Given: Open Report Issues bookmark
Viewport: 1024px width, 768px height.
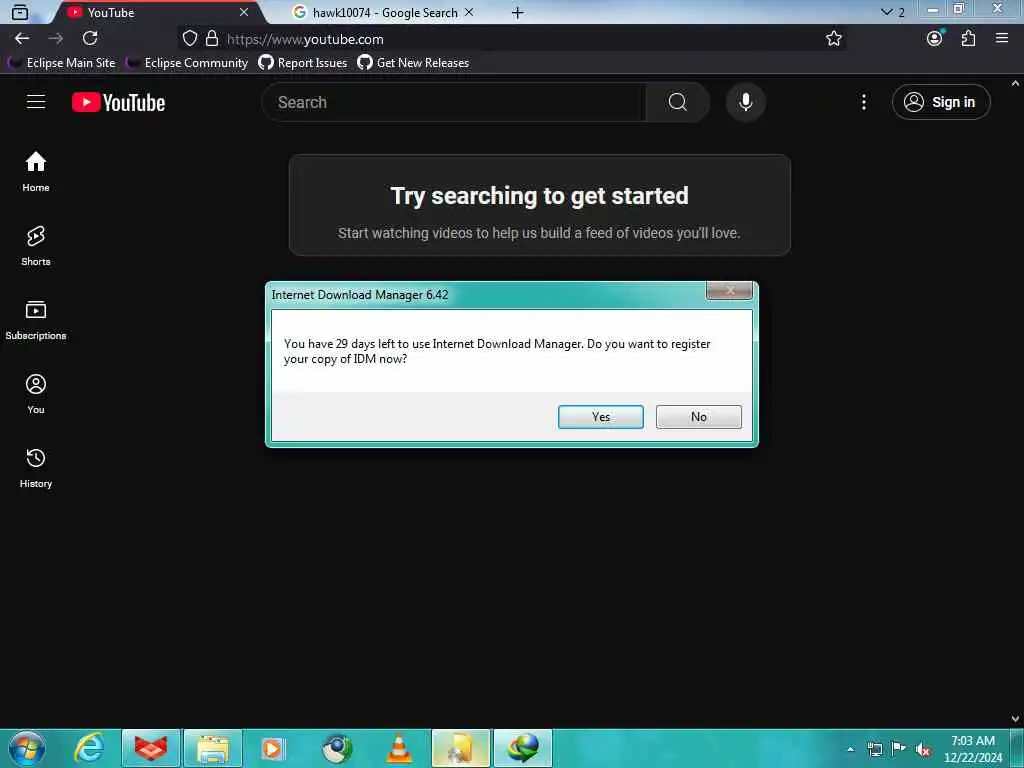Looking at the screenshot, I should (x=302, y=63).
